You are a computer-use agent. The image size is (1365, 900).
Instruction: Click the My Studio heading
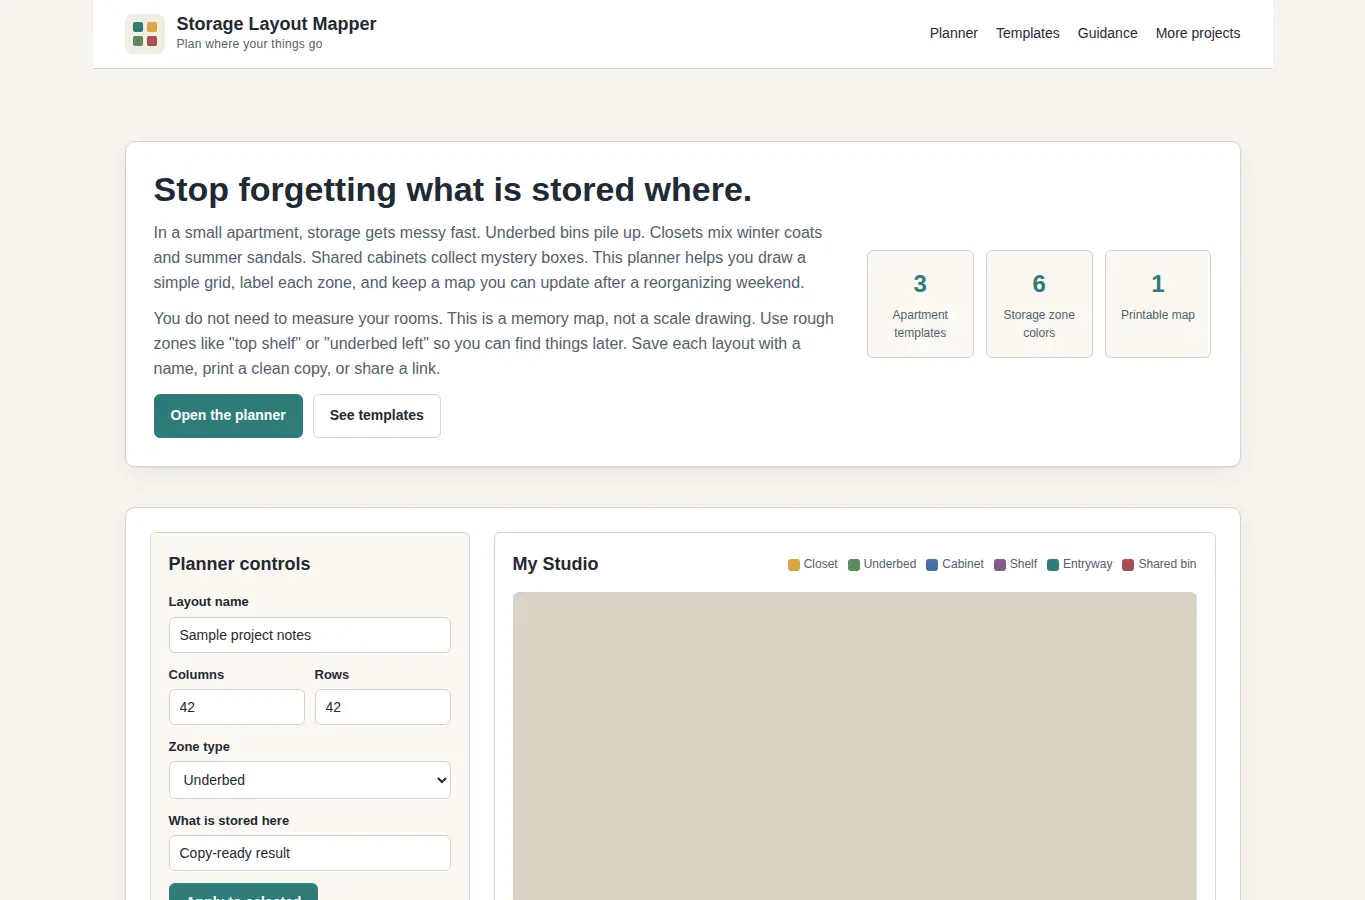pos(555,564)
